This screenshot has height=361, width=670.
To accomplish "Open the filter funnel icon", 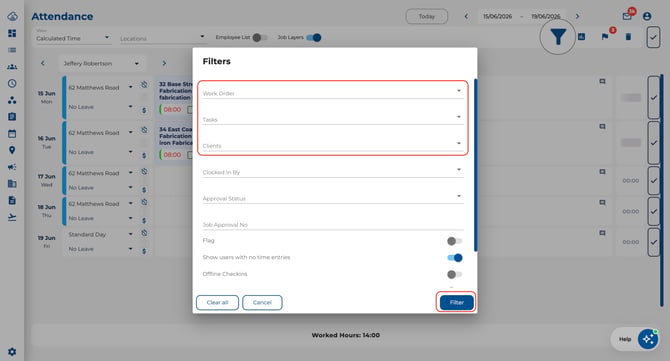I will tap(558, 37).
